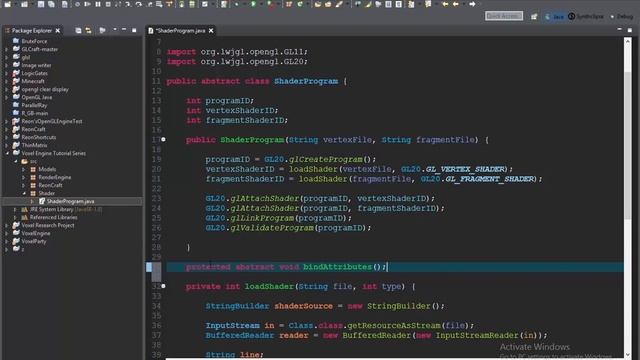
Task: Click the Resume debug toolbar icon
Action: click(87, 4)
